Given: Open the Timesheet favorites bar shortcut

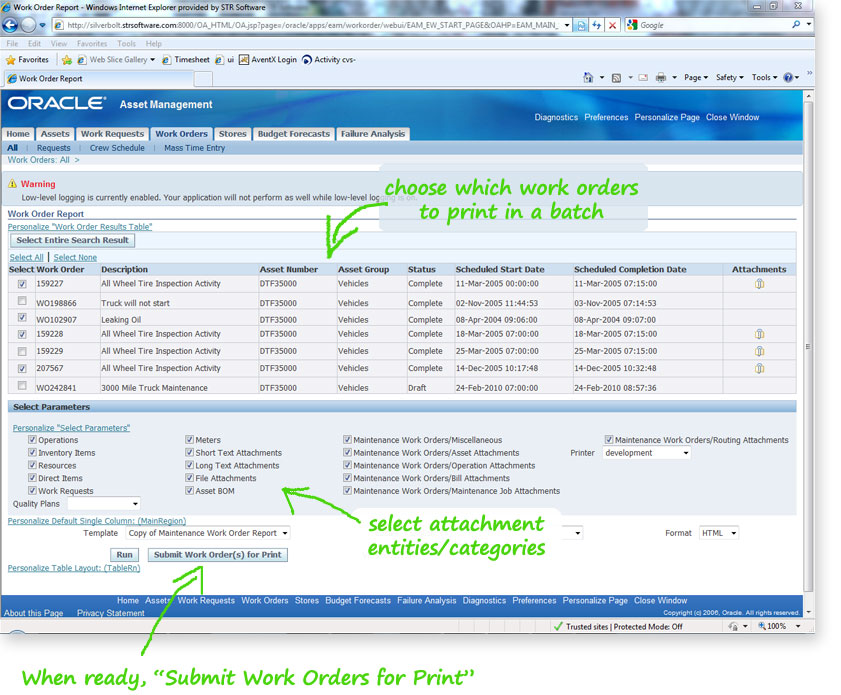Looking at the screenshot, I should click(x=186, y=60).
